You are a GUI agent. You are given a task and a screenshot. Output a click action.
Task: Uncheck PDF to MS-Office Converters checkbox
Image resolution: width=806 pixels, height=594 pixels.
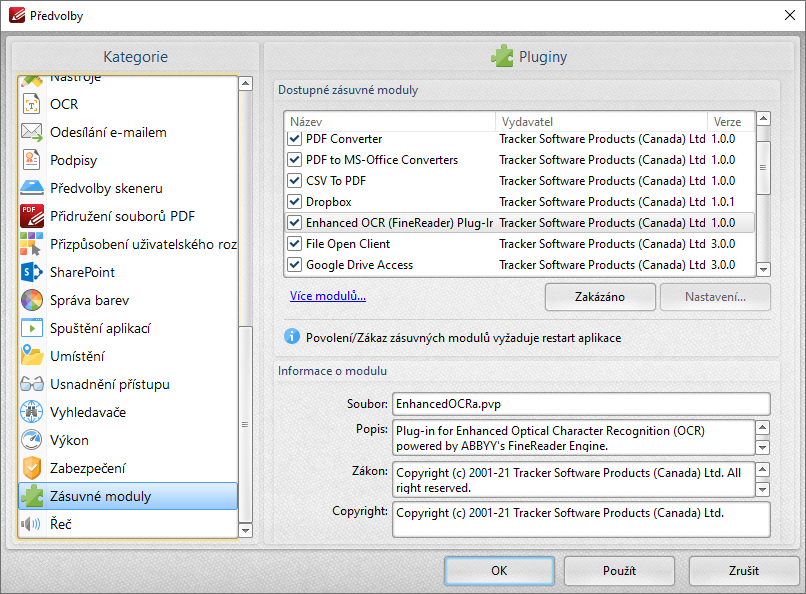294,160
